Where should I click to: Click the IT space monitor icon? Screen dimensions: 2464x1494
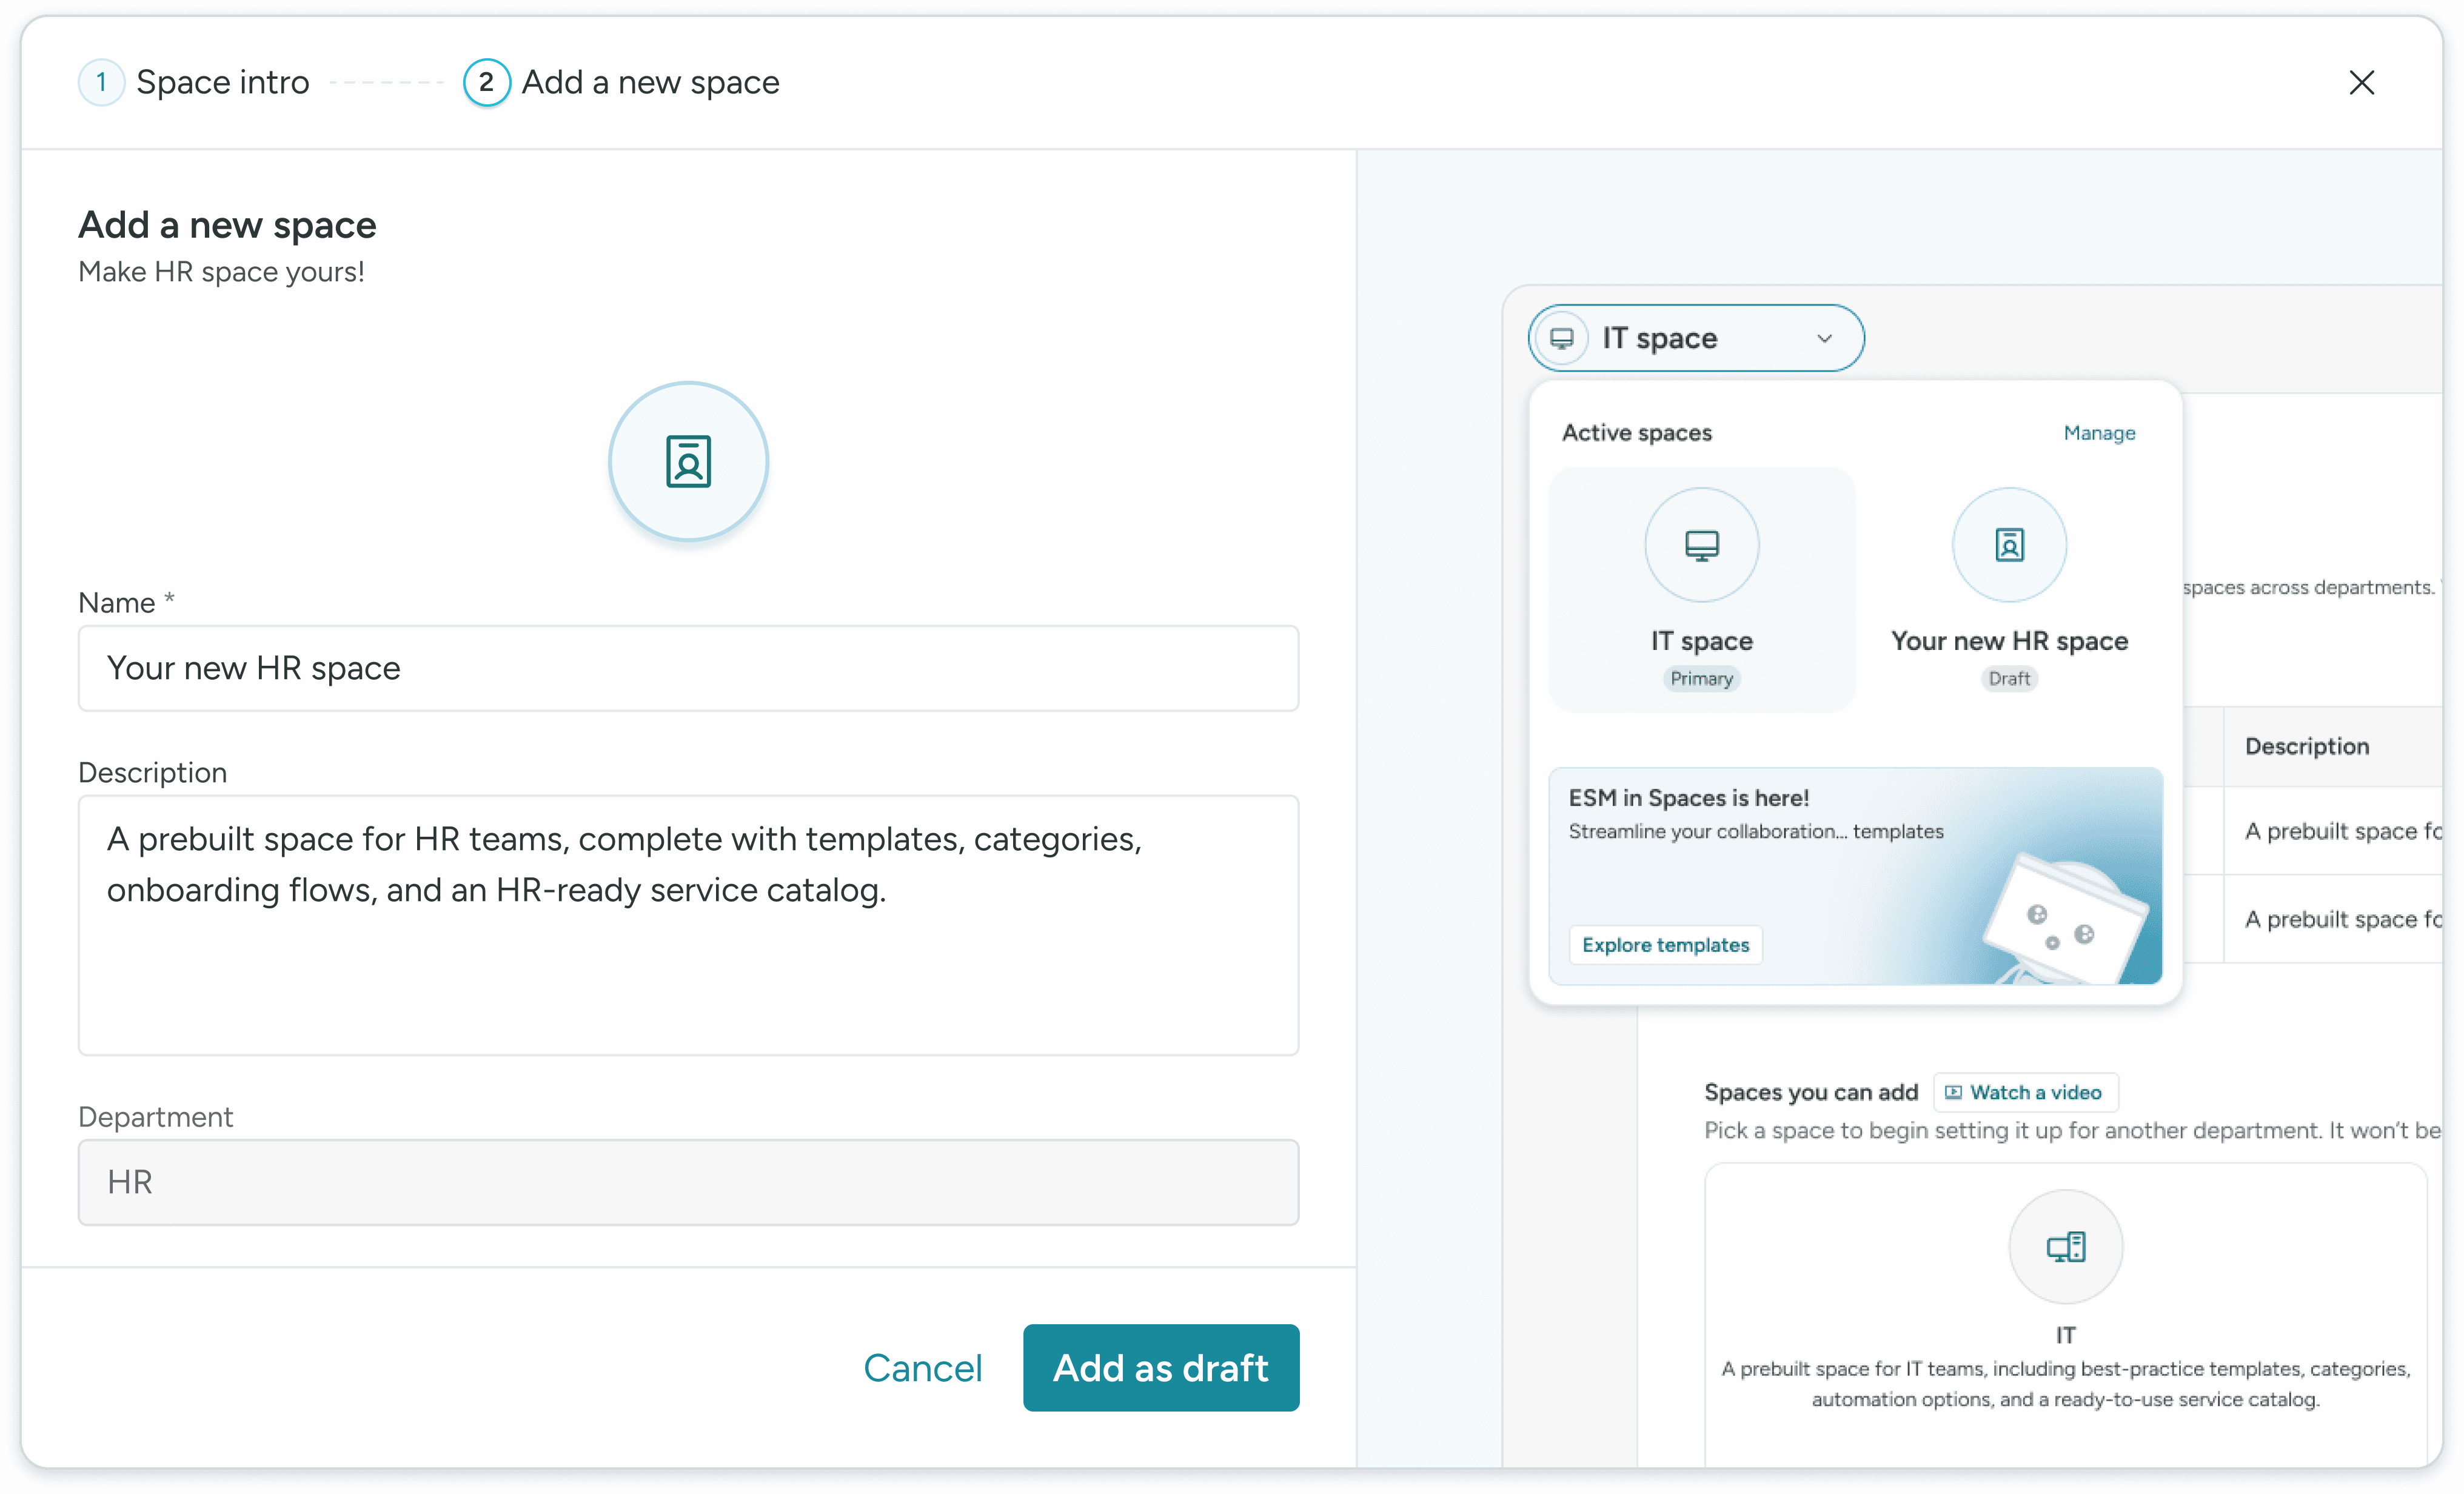tap(1701, 545)
